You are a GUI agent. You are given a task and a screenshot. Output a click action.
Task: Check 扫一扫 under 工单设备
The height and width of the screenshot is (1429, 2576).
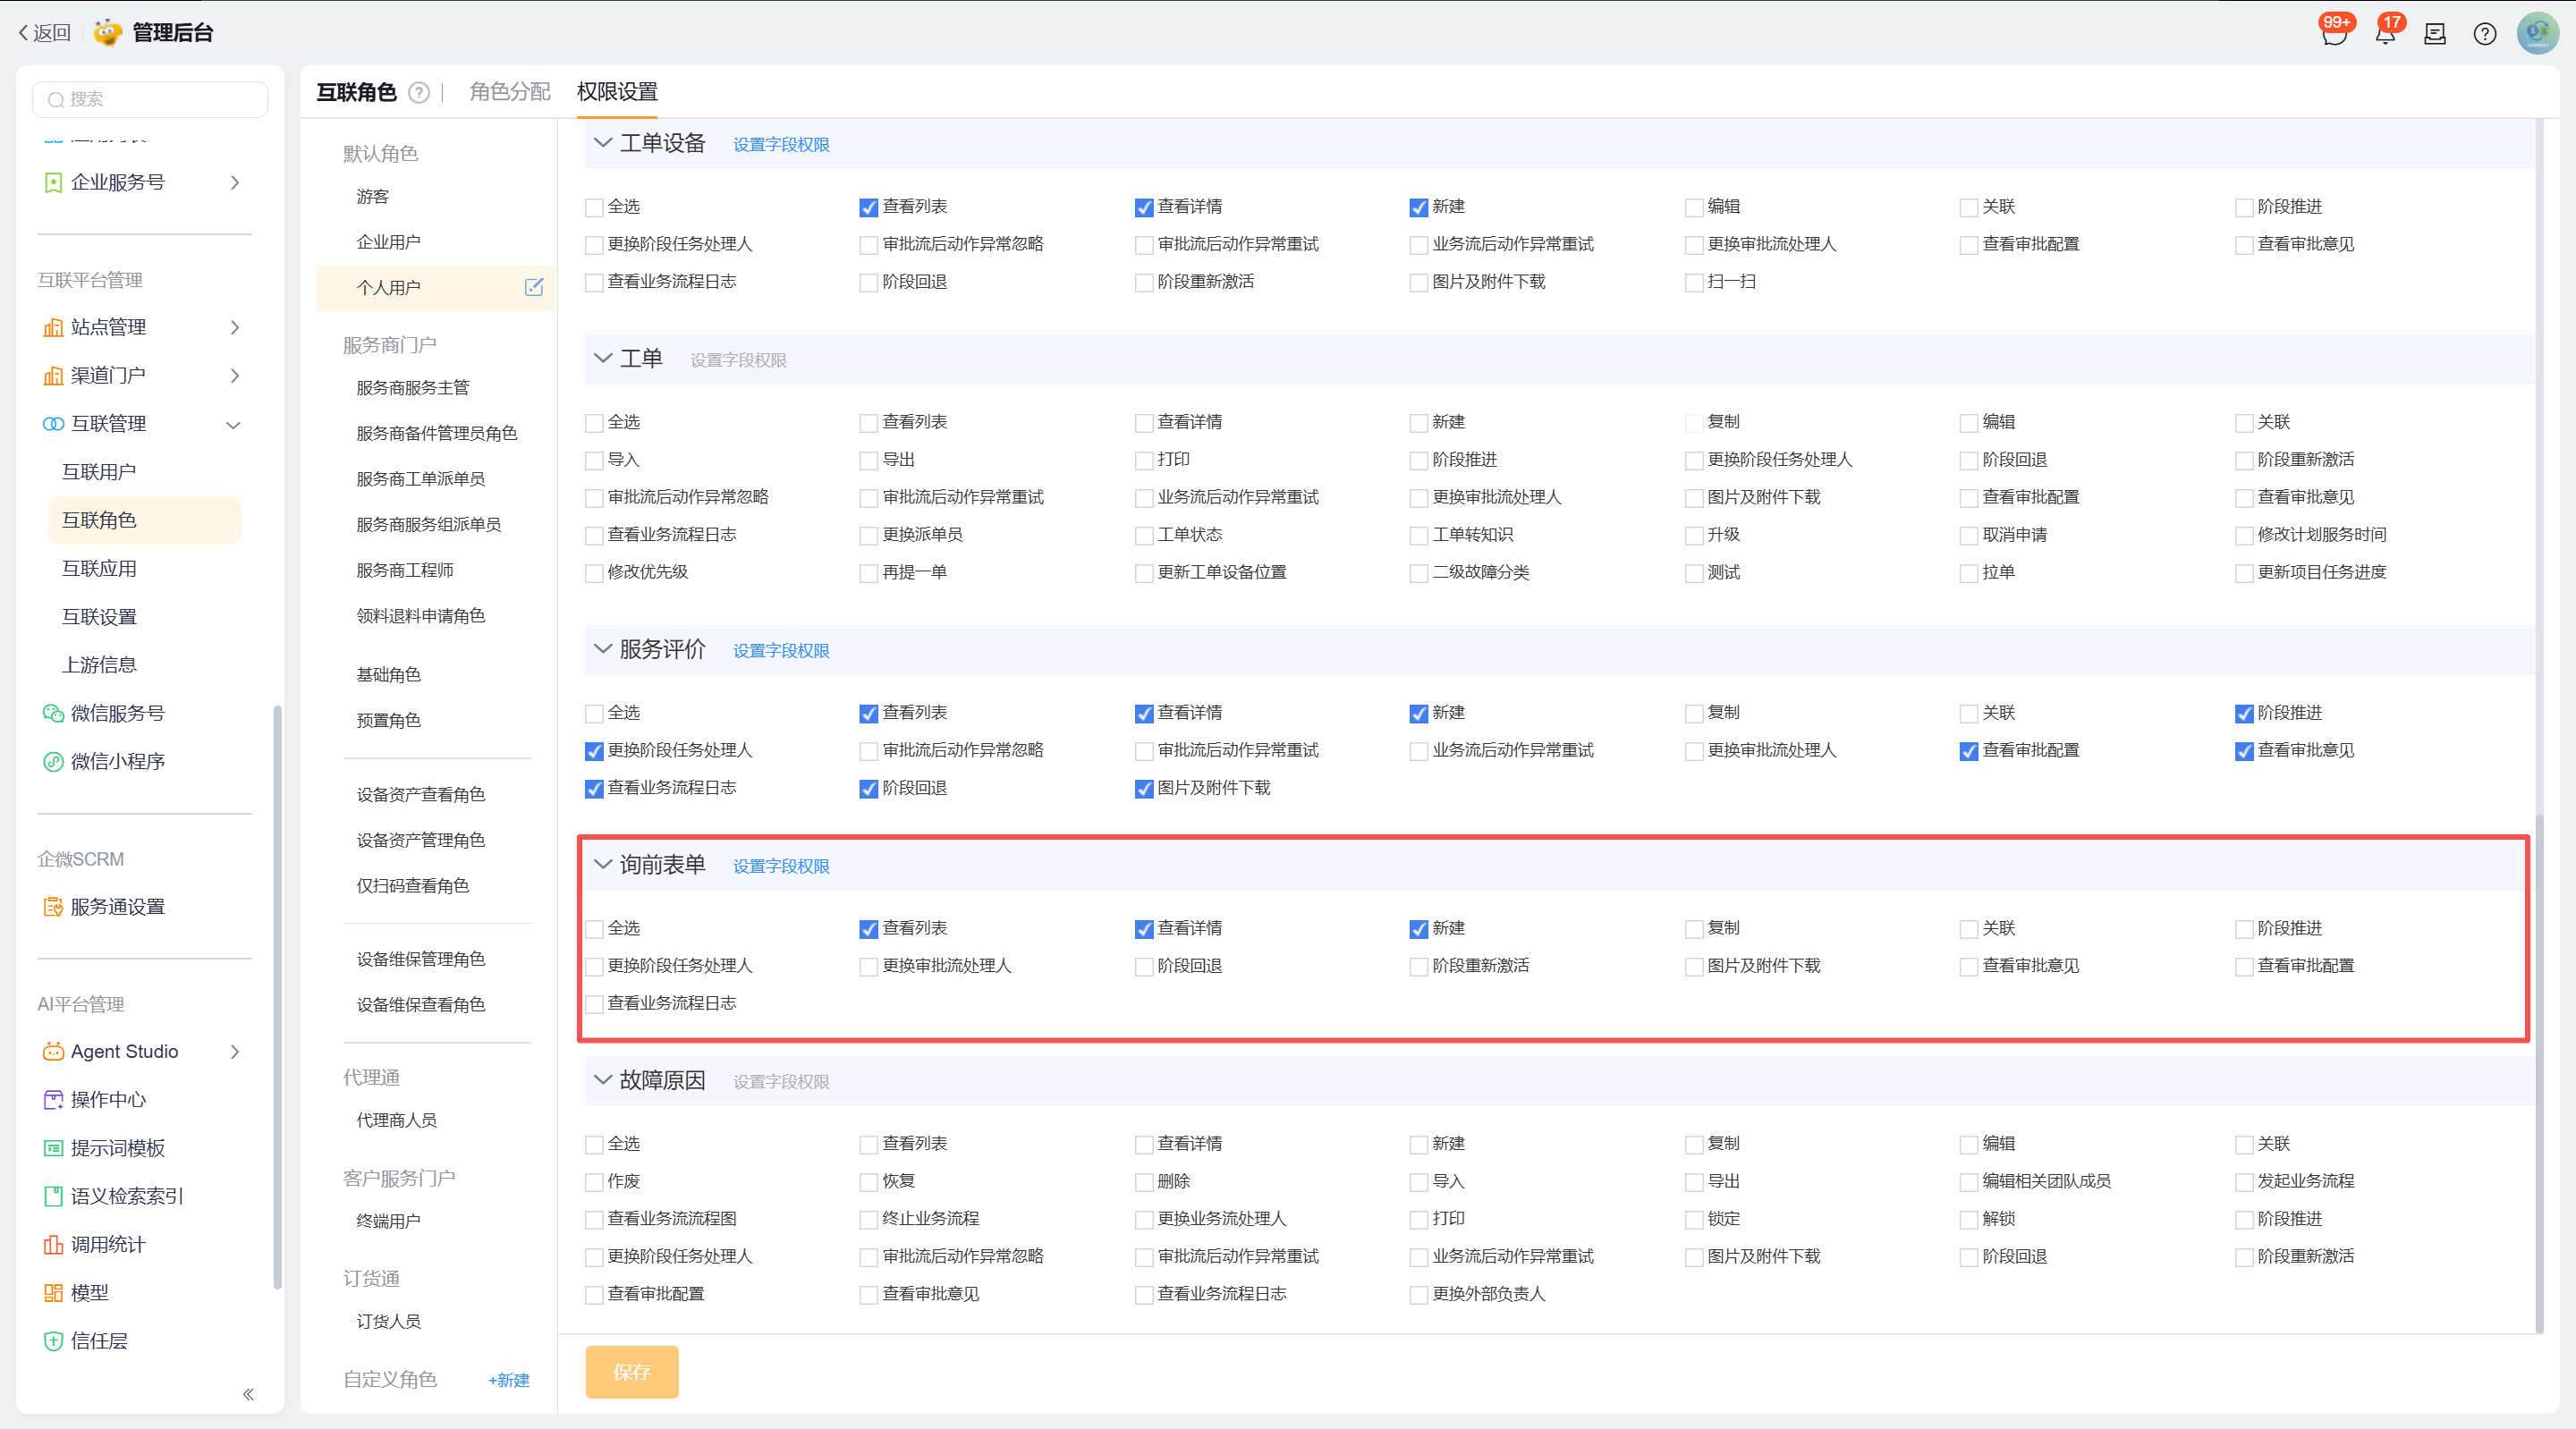[x=1693, y=282]
